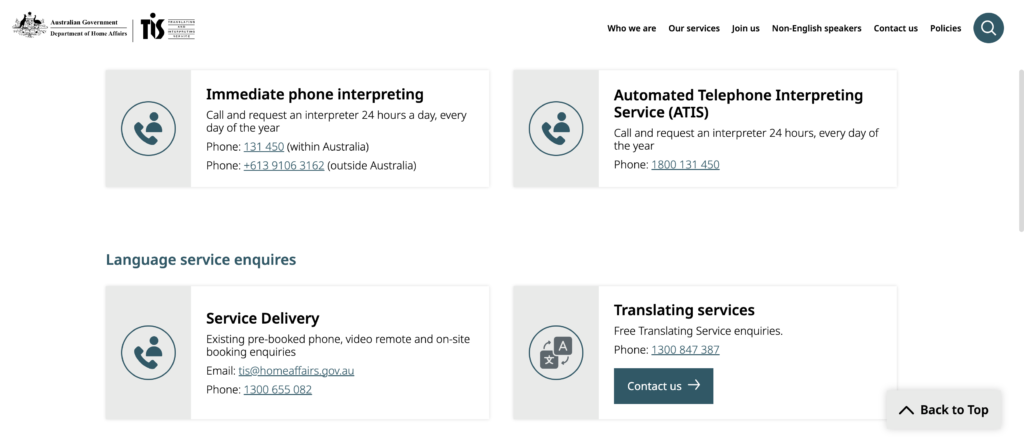Click the teal Contact us button
Screen dimensions: 1024x443
[664, 386]
